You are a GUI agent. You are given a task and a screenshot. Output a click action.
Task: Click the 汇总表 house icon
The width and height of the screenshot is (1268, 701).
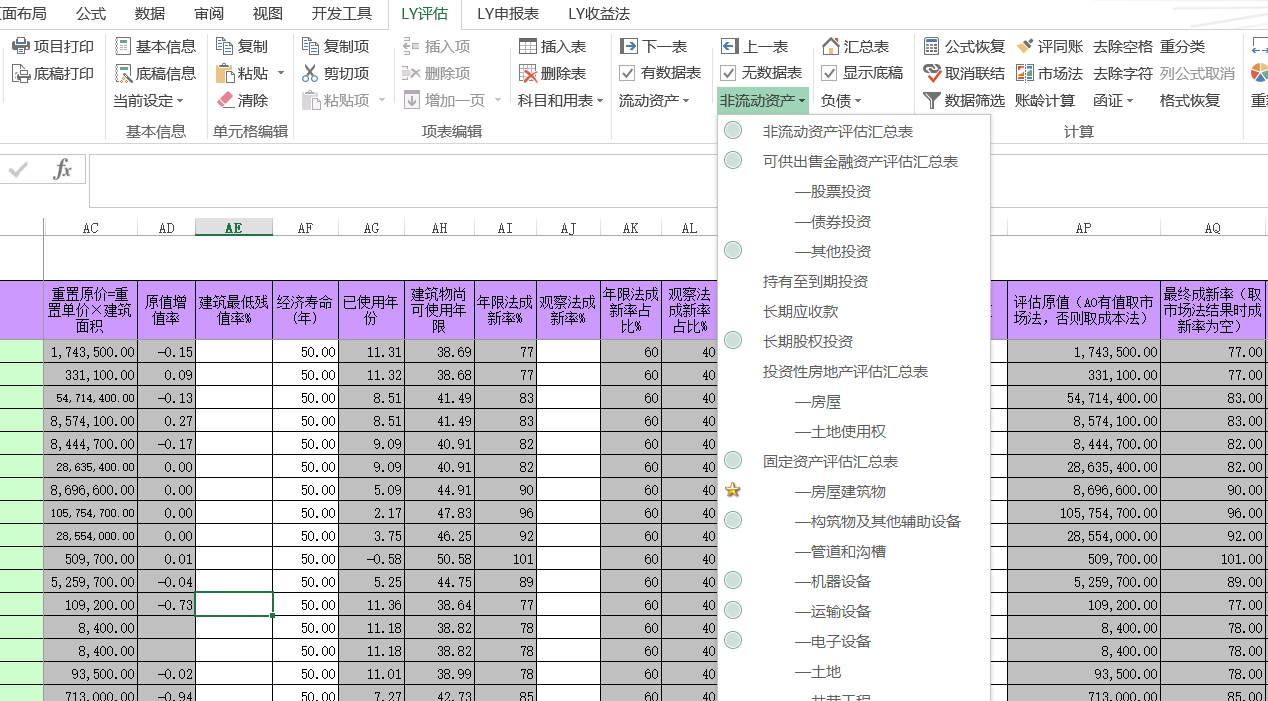coord(830,47)
